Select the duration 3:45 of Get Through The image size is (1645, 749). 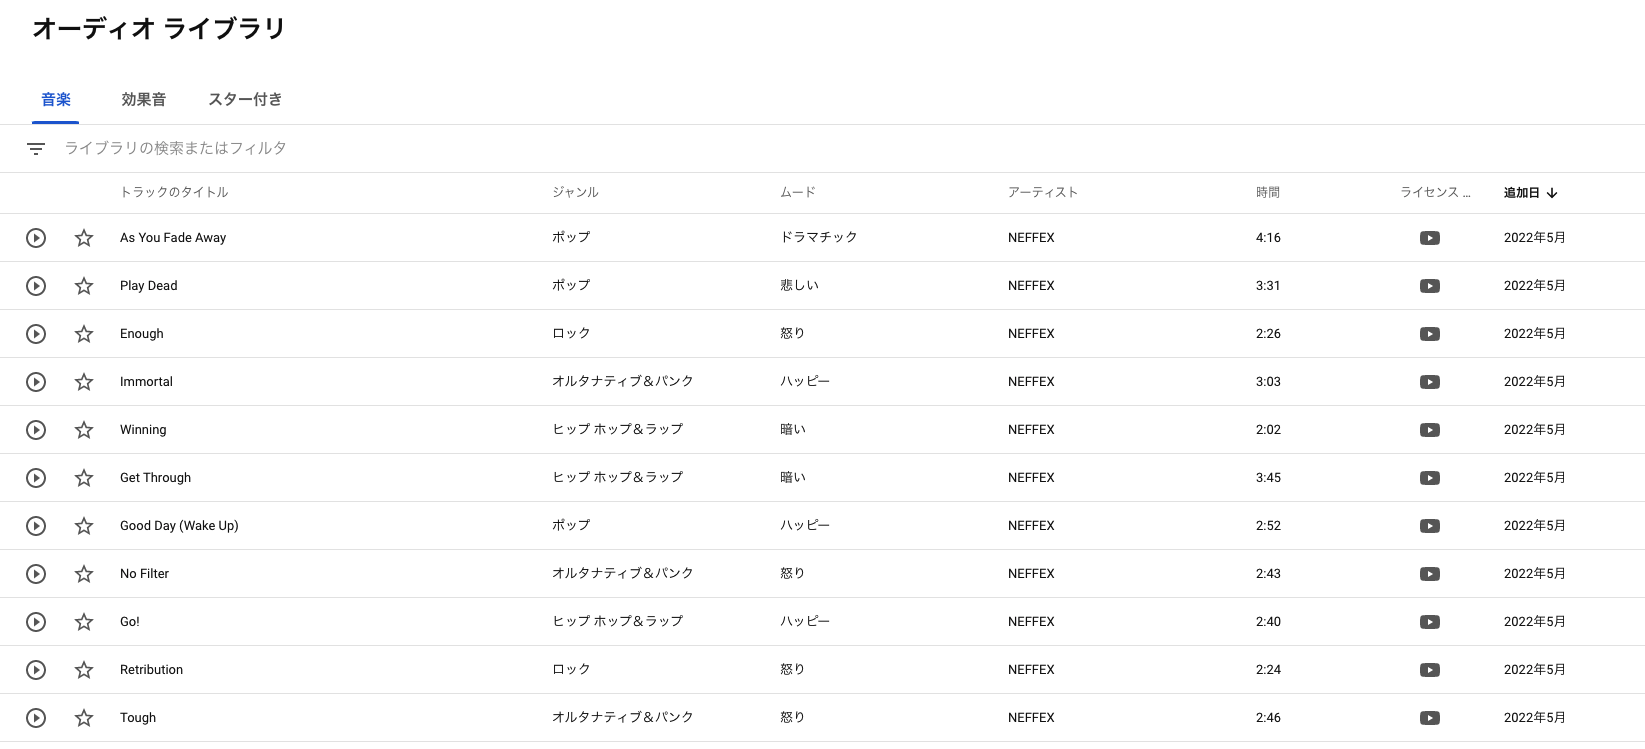click(x=1268, y=478)
